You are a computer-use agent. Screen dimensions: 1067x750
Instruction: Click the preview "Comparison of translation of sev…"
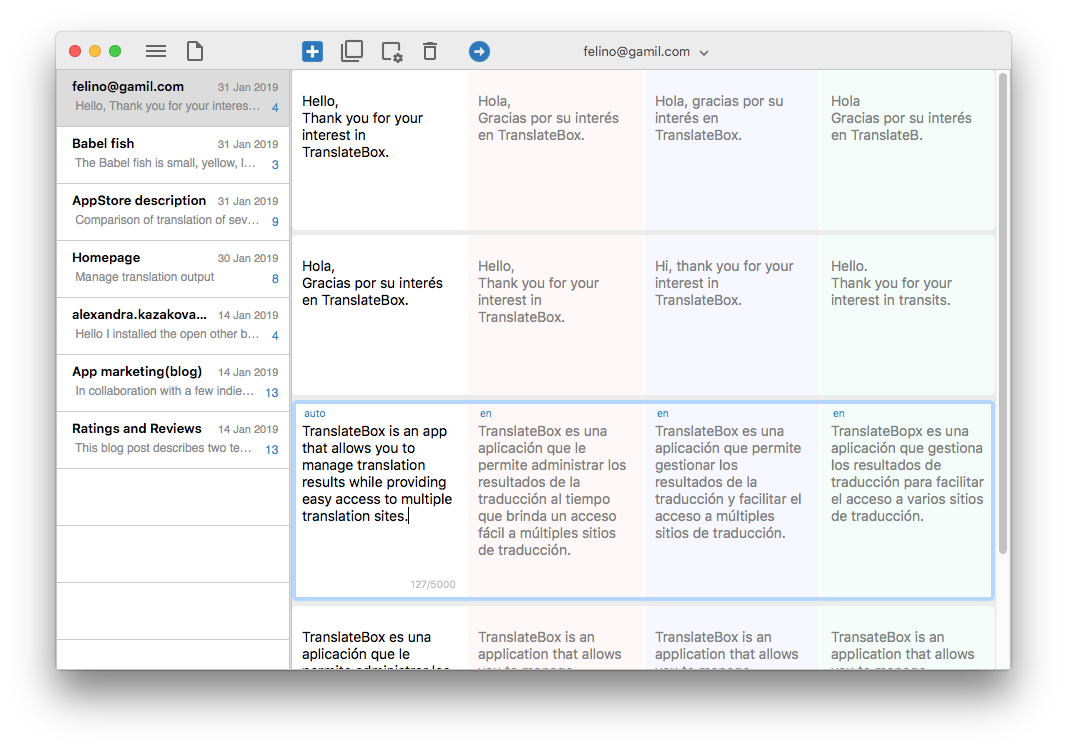tap(167, 220)
